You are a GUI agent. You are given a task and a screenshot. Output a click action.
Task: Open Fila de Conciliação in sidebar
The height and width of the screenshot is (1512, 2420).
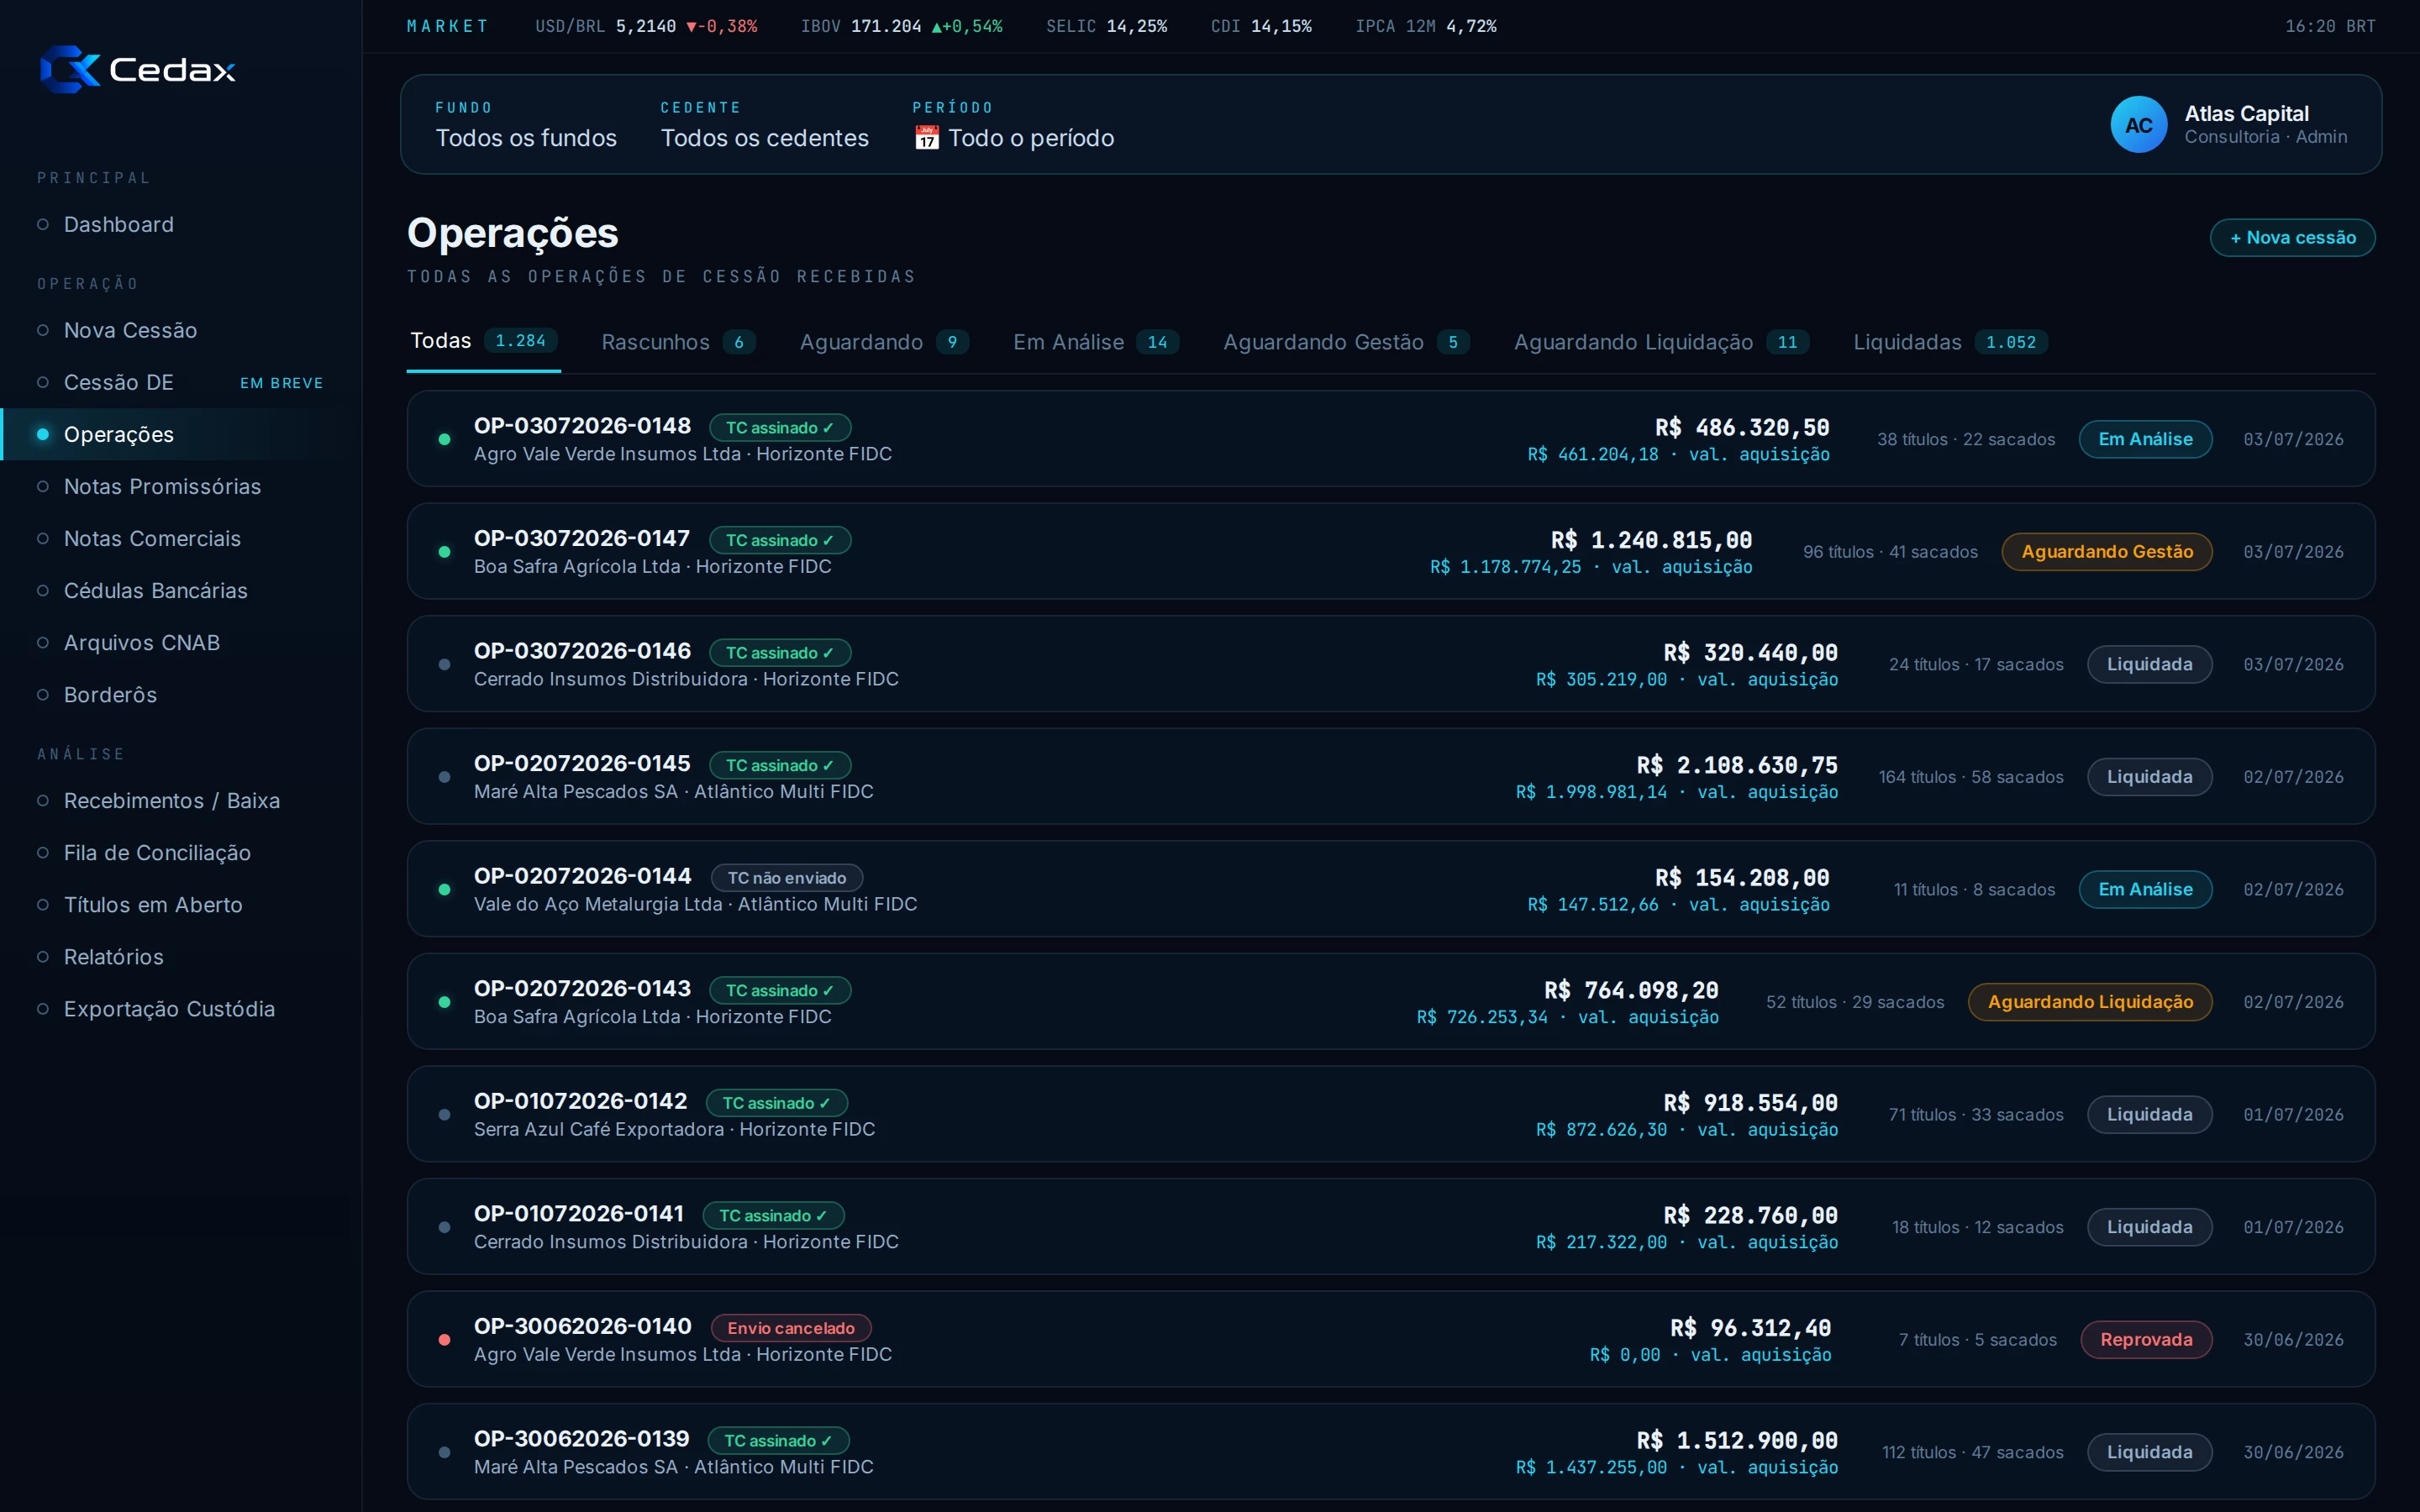tap(180, 852)
